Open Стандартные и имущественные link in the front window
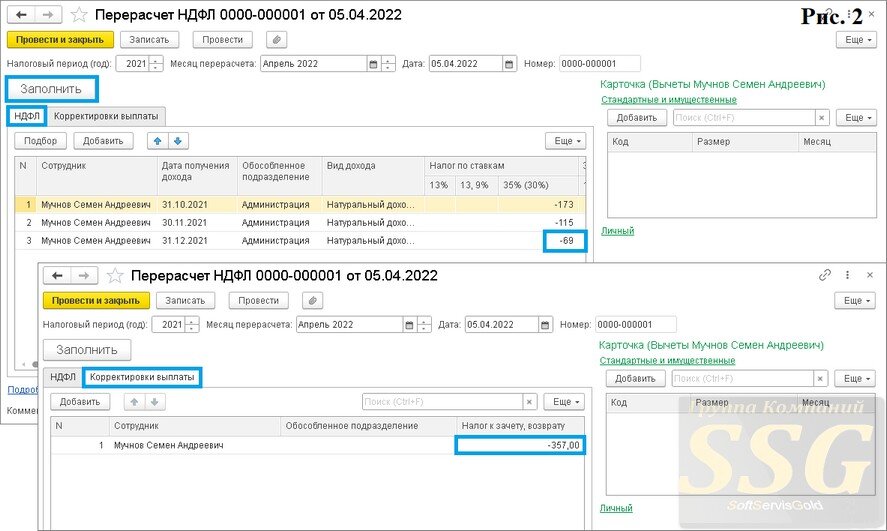This screenshot has height=531, width=887. tap(668, 360)
